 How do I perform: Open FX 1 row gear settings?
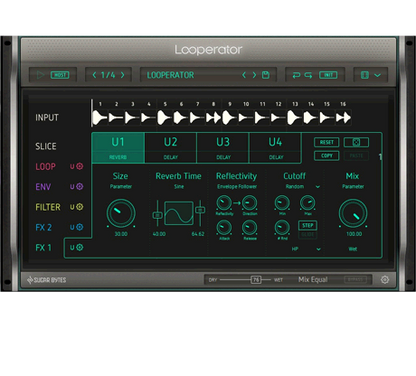[x=80, y=248]
